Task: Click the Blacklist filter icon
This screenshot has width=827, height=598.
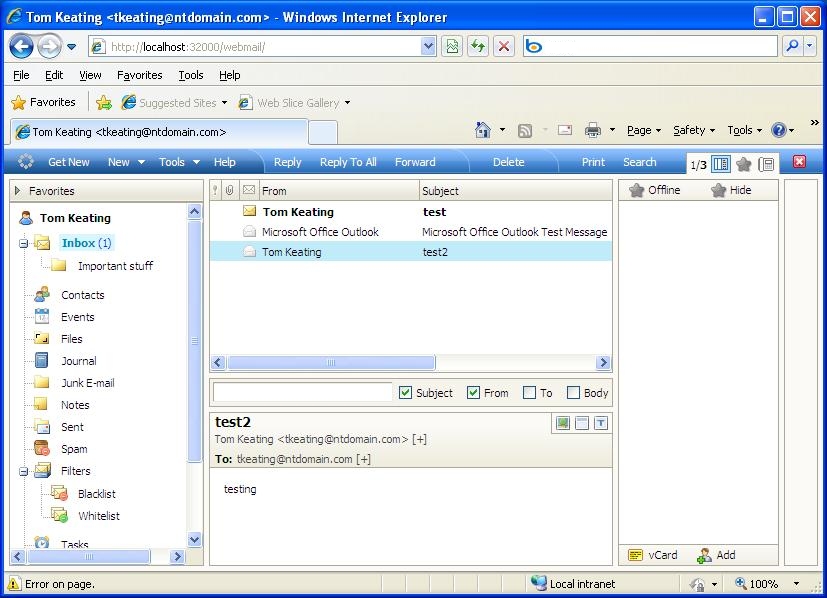Action: tap(59, 494)
